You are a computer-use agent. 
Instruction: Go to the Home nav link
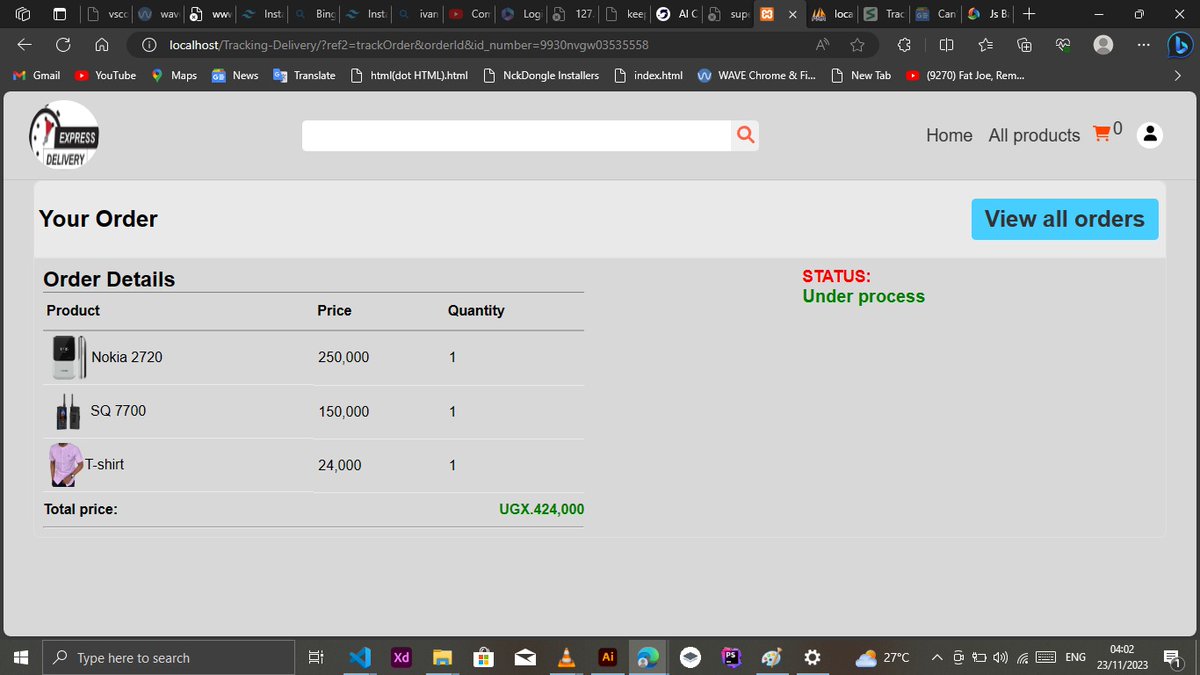pyautogui.click(x=949, y=135)
